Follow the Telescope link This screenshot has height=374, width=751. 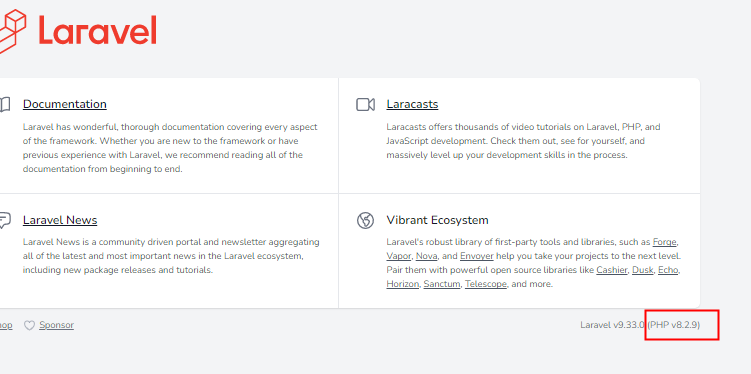[486, 284]
